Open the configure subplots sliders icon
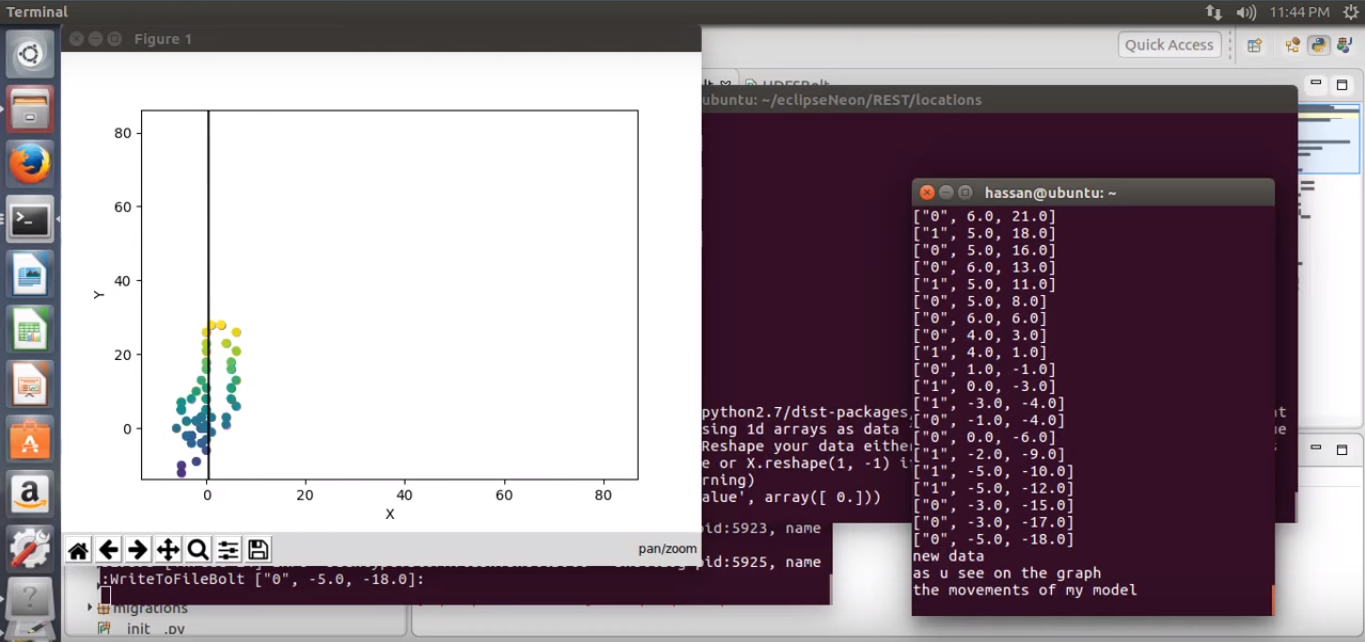Screen dimensions: 1365x642 click(228, 549)
